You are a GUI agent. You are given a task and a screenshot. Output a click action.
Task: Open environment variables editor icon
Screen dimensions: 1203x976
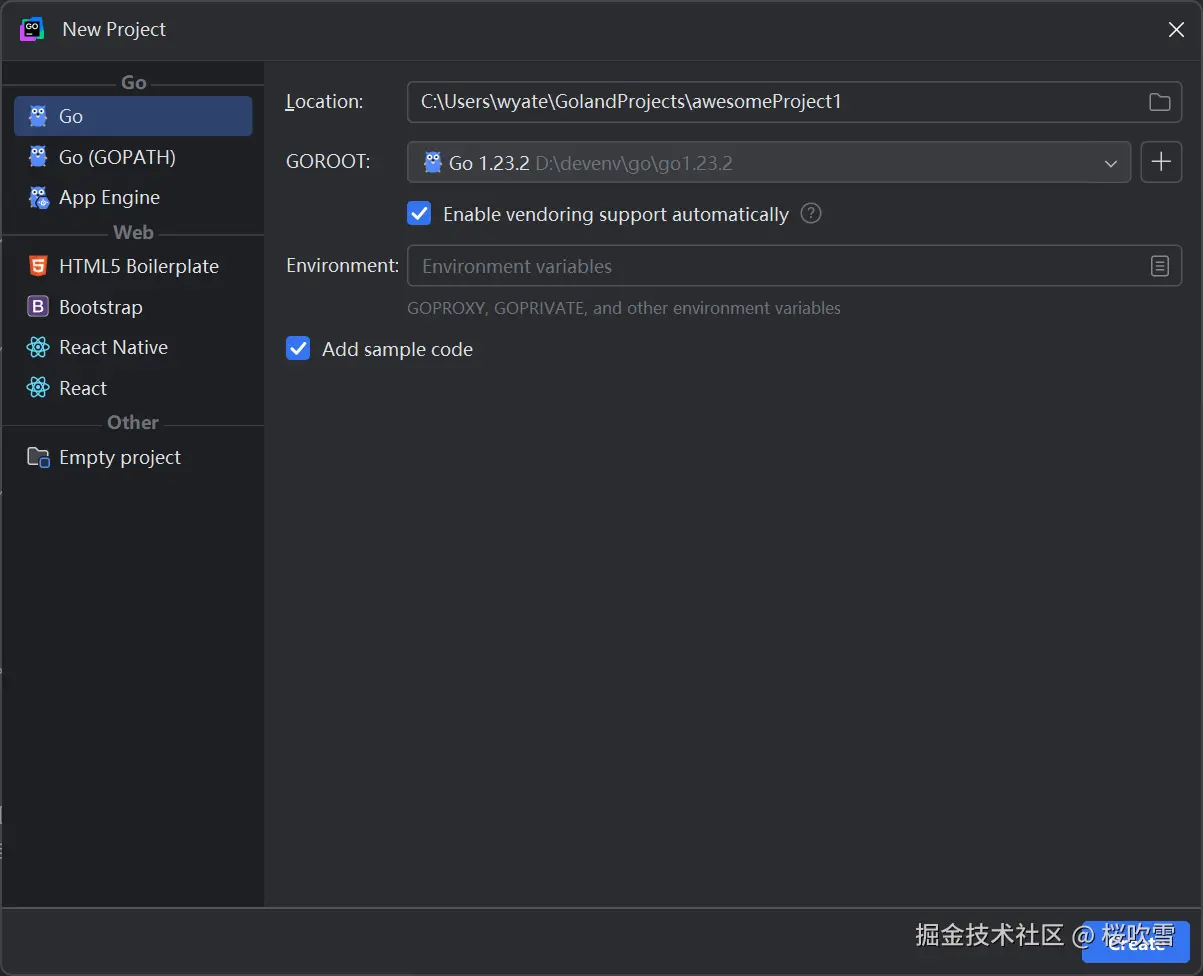click(1160, 266)
